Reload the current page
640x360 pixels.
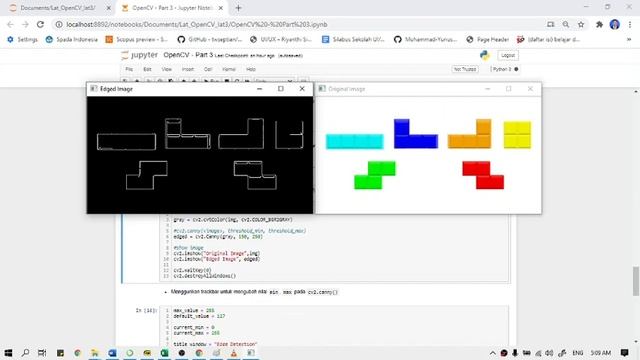pyautogui.click(x=40, y=24)
